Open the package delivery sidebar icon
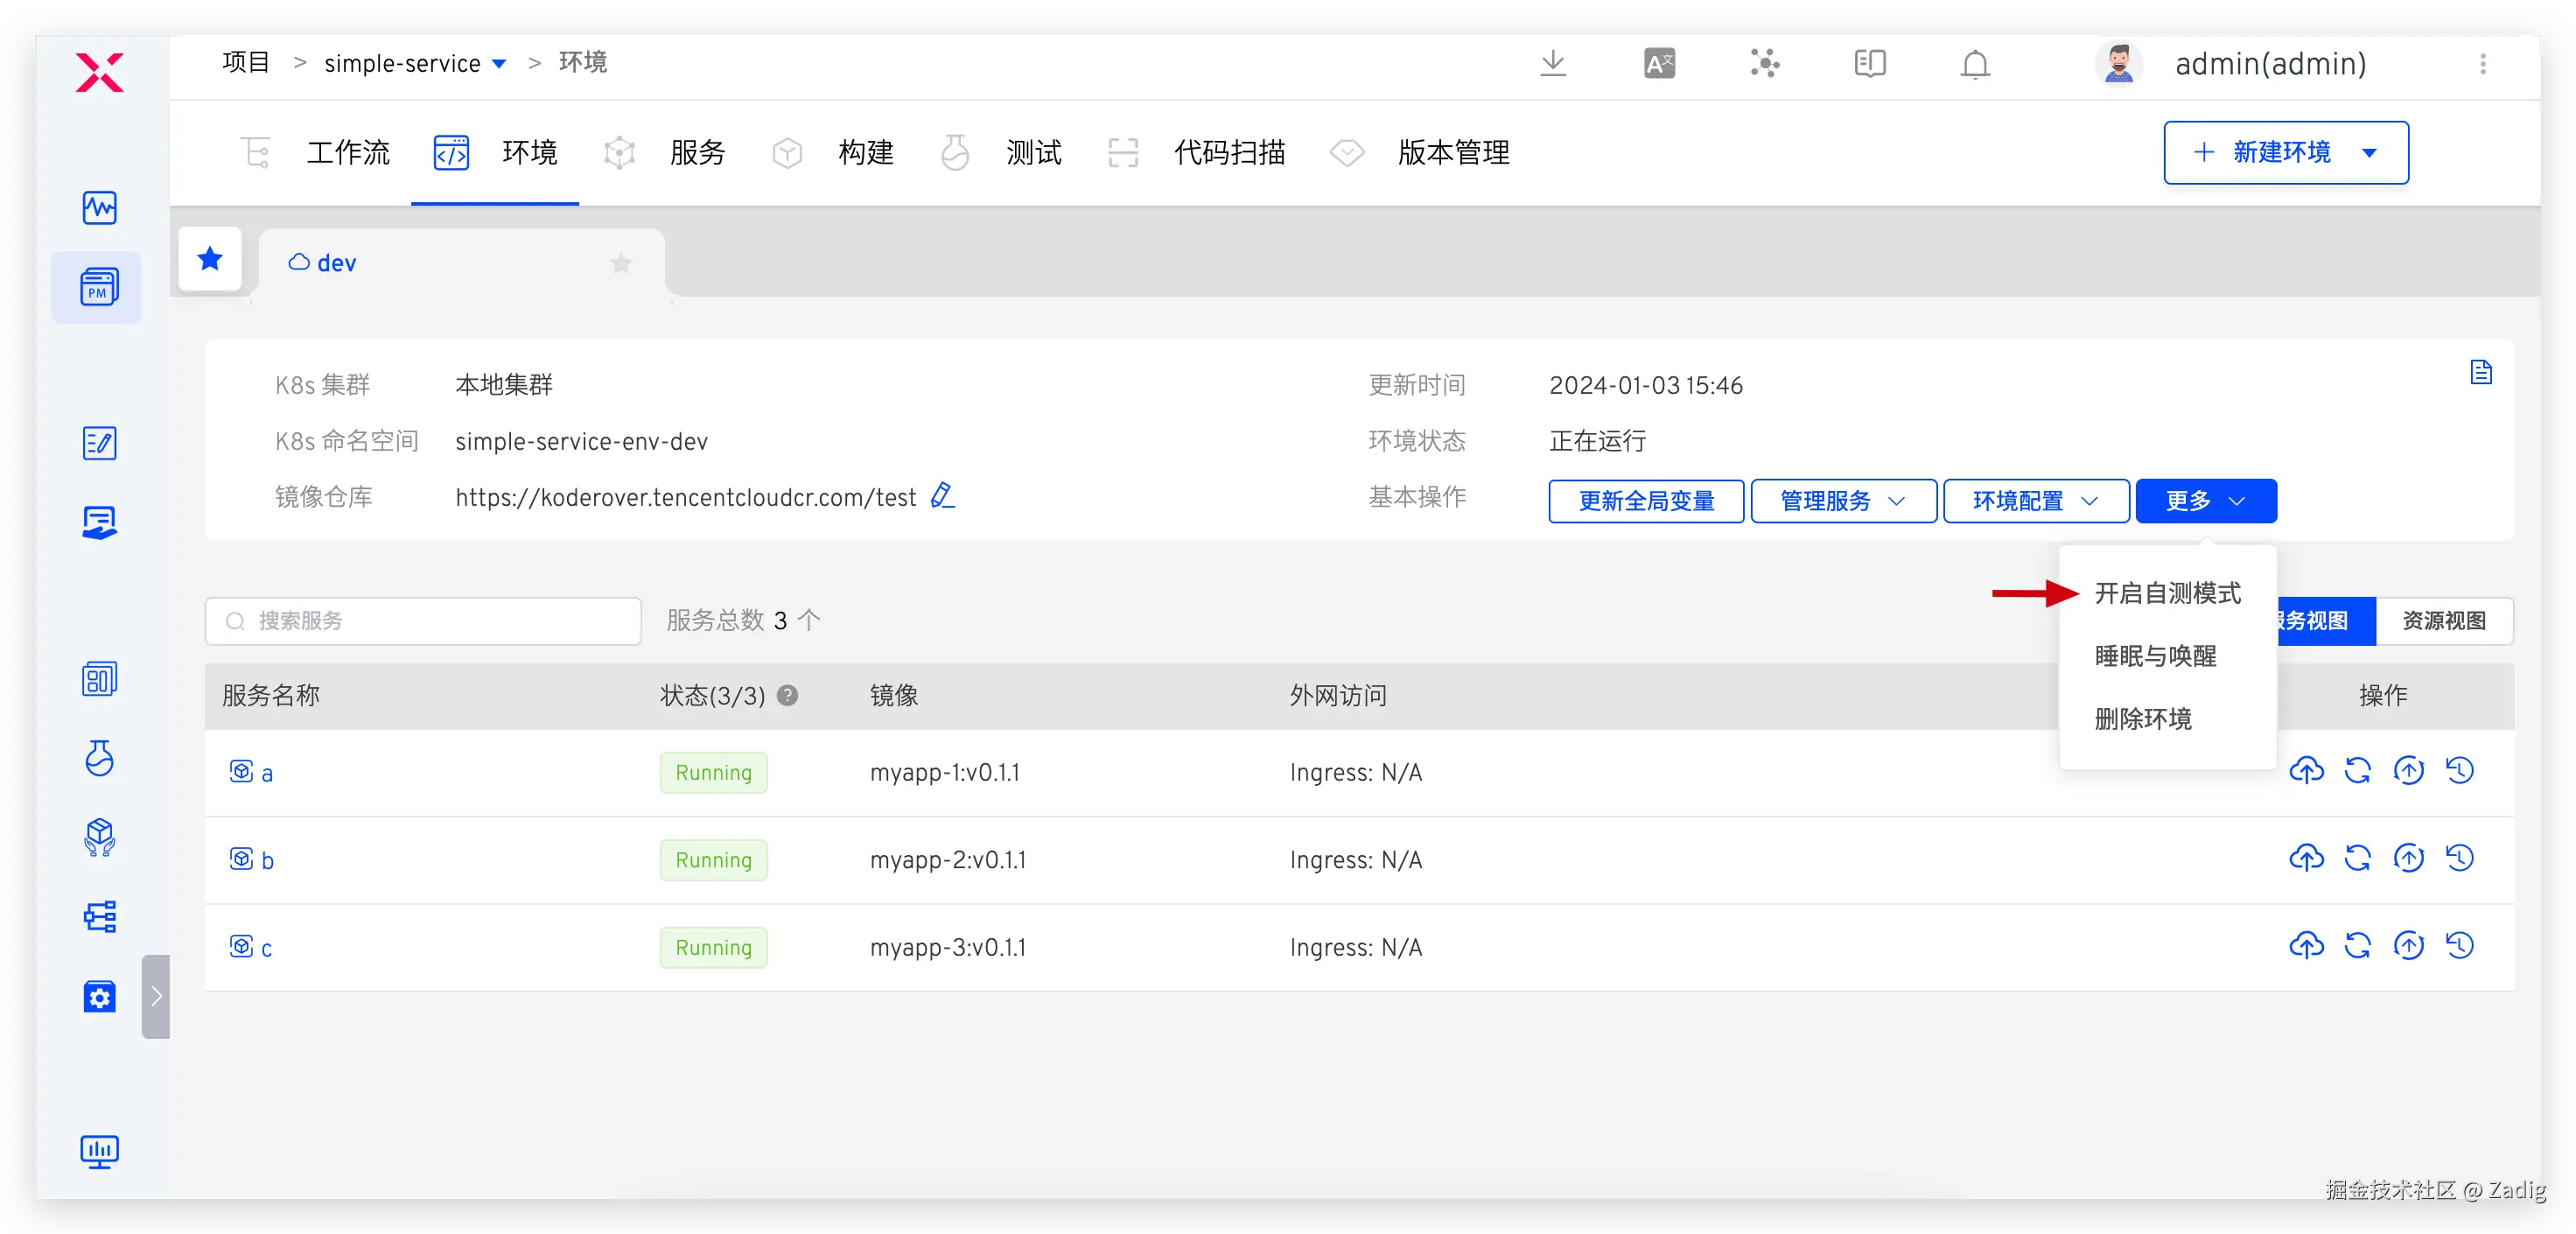This screenshot has height=1234, width=2576. tap(99, 837)
